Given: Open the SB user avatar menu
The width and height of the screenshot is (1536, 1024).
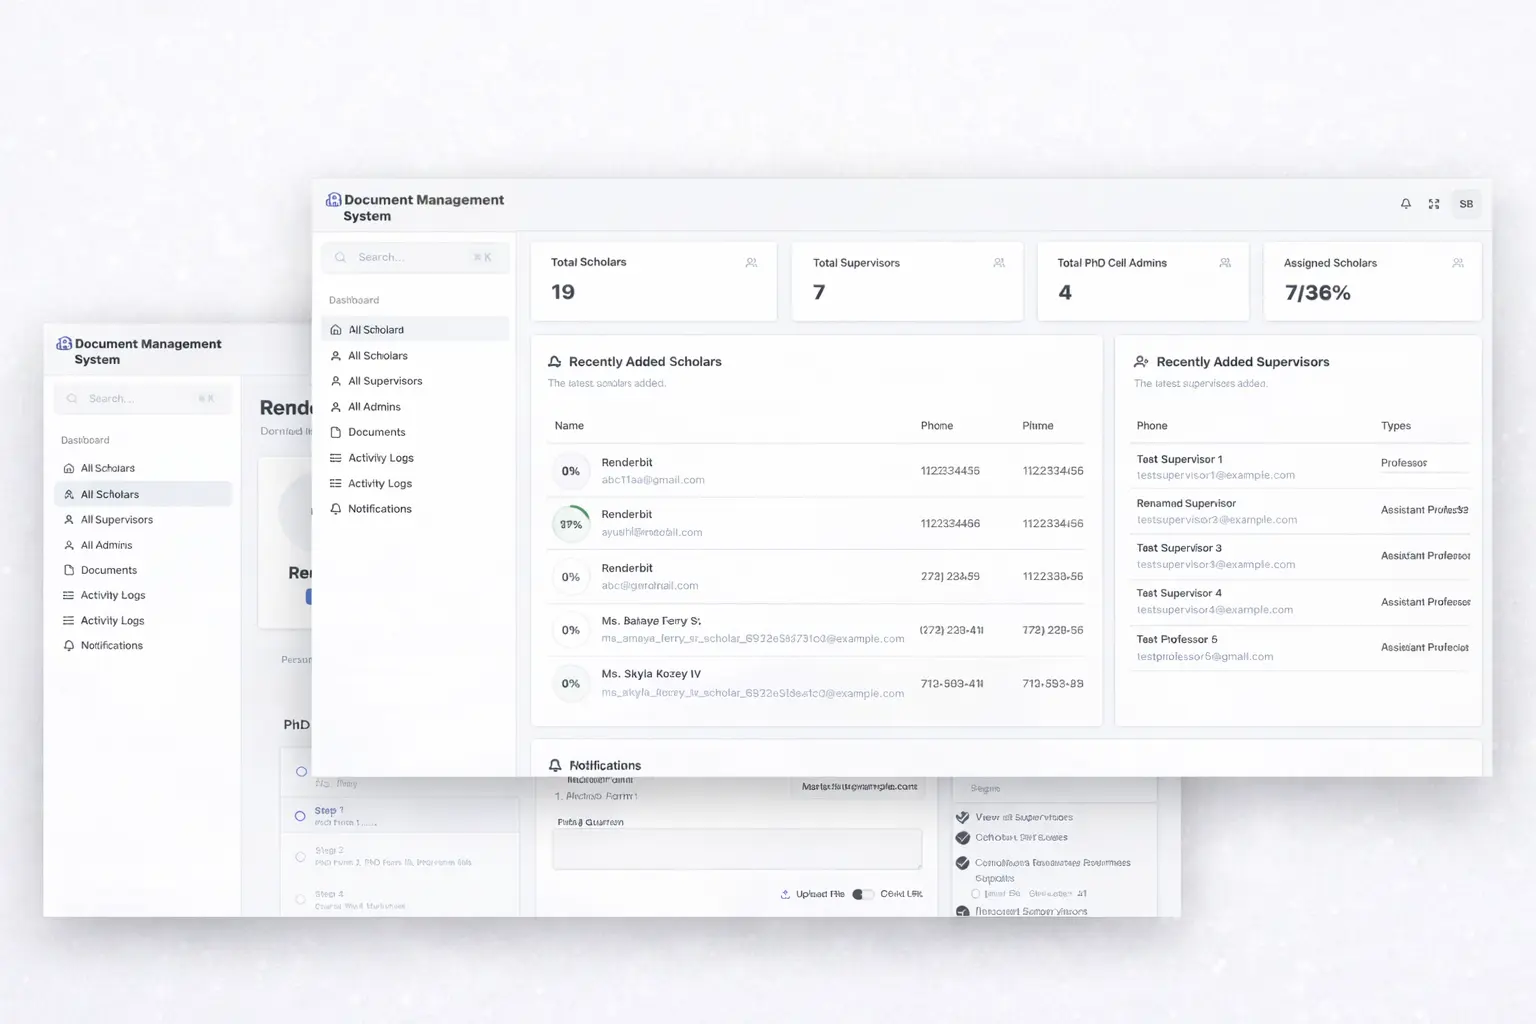Looking at the screenshot, I should coord(1465,204).
